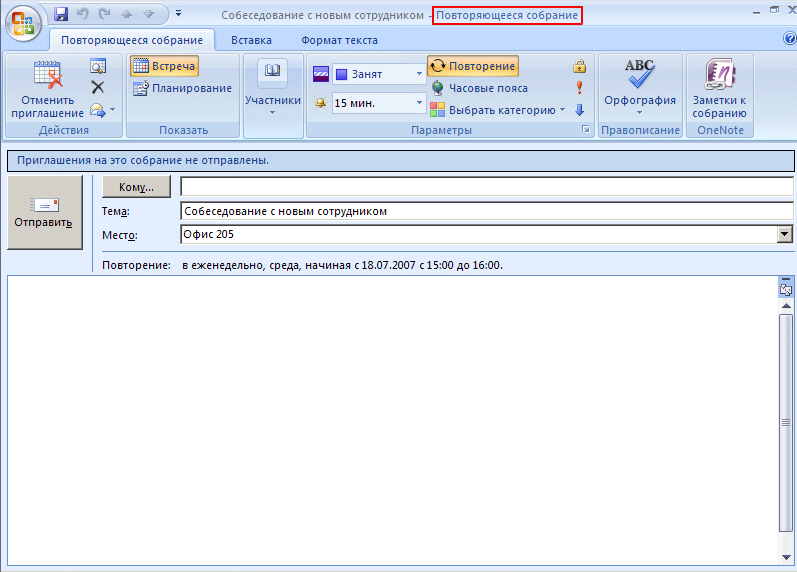
Task: Click the reminder bell icon
Action: [320, 103]
